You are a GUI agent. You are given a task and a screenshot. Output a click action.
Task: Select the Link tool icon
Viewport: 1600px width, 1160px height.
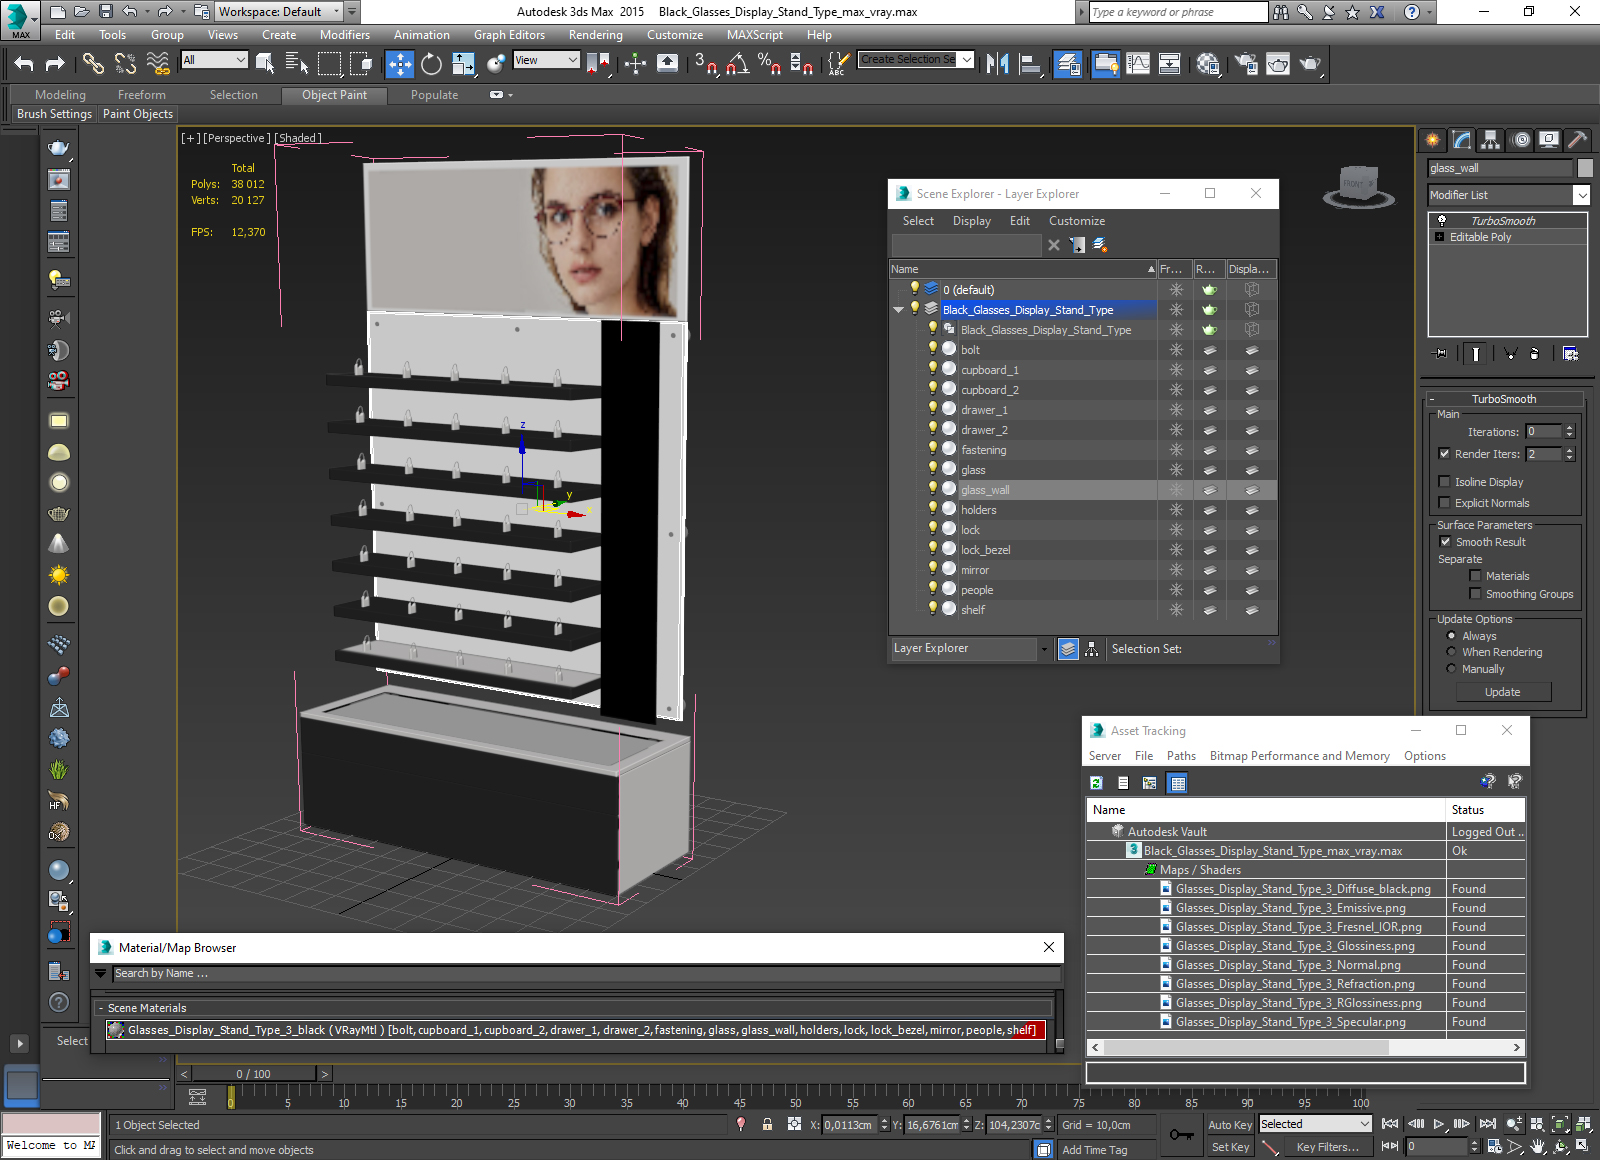(93, 64)
